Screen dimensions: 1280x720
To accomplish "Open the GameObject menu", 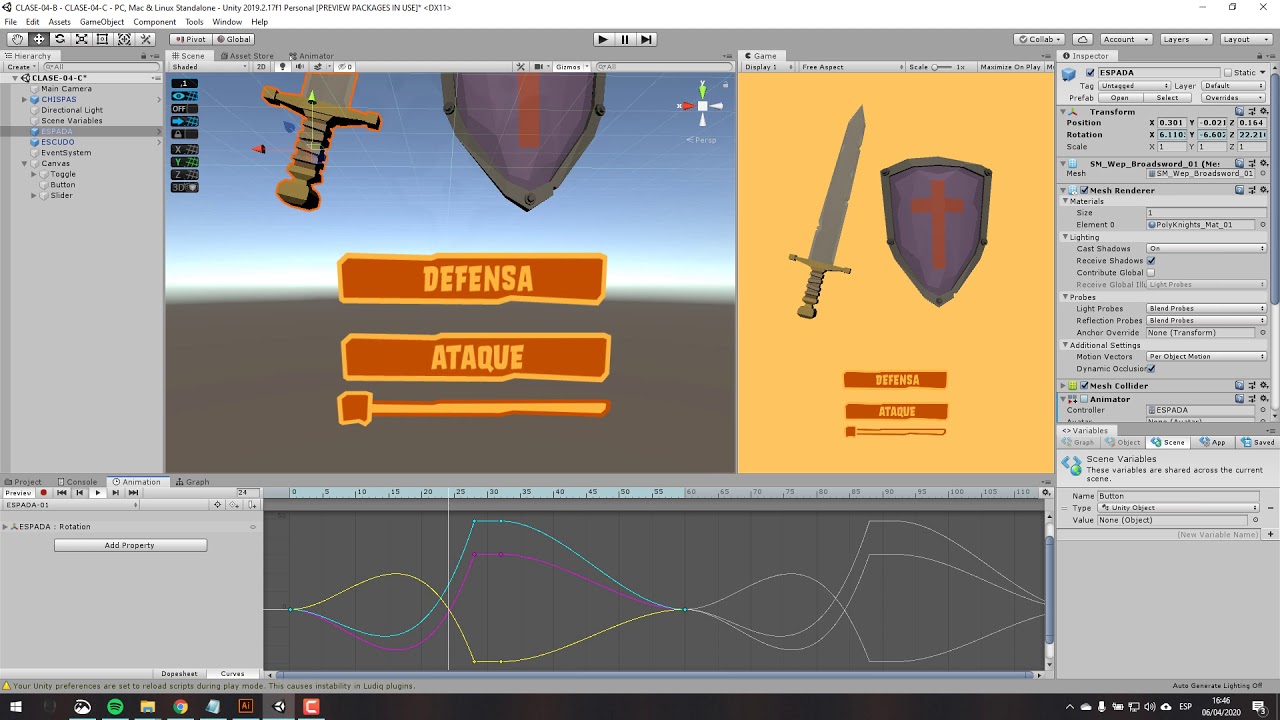I will (x=102, y=21).
